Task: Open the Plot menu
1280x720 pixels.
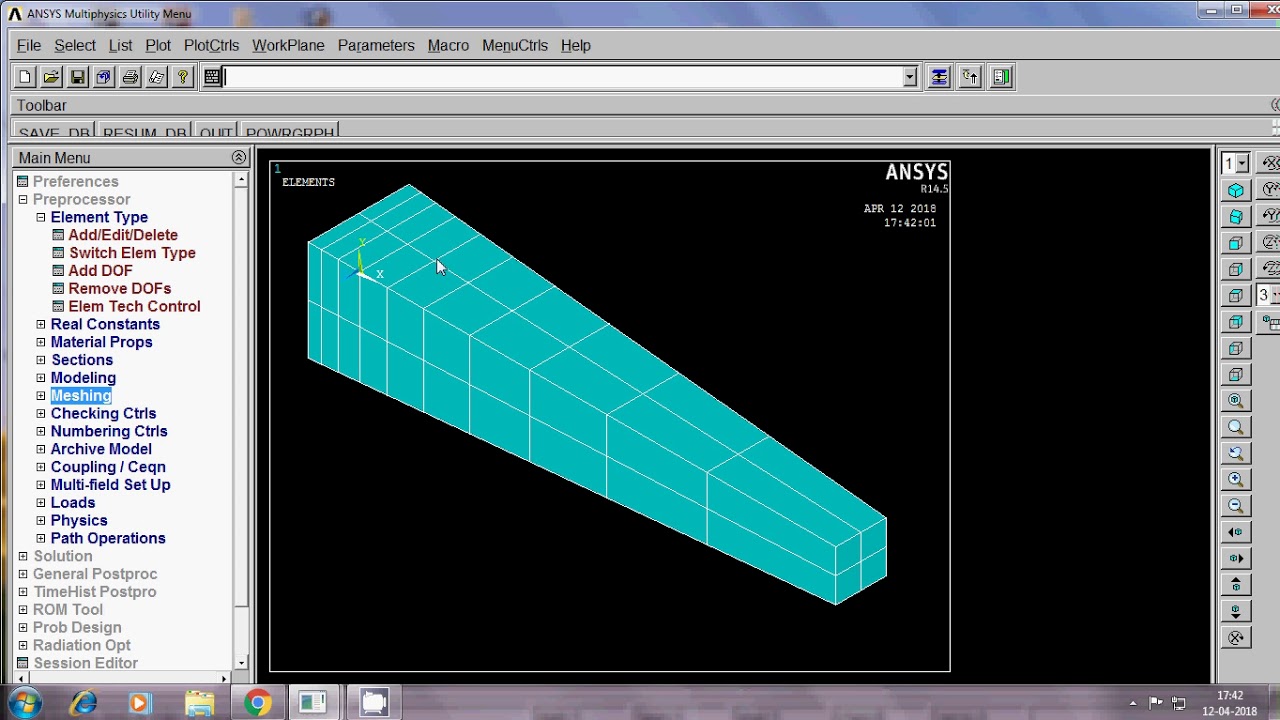Action: (158, 45)
